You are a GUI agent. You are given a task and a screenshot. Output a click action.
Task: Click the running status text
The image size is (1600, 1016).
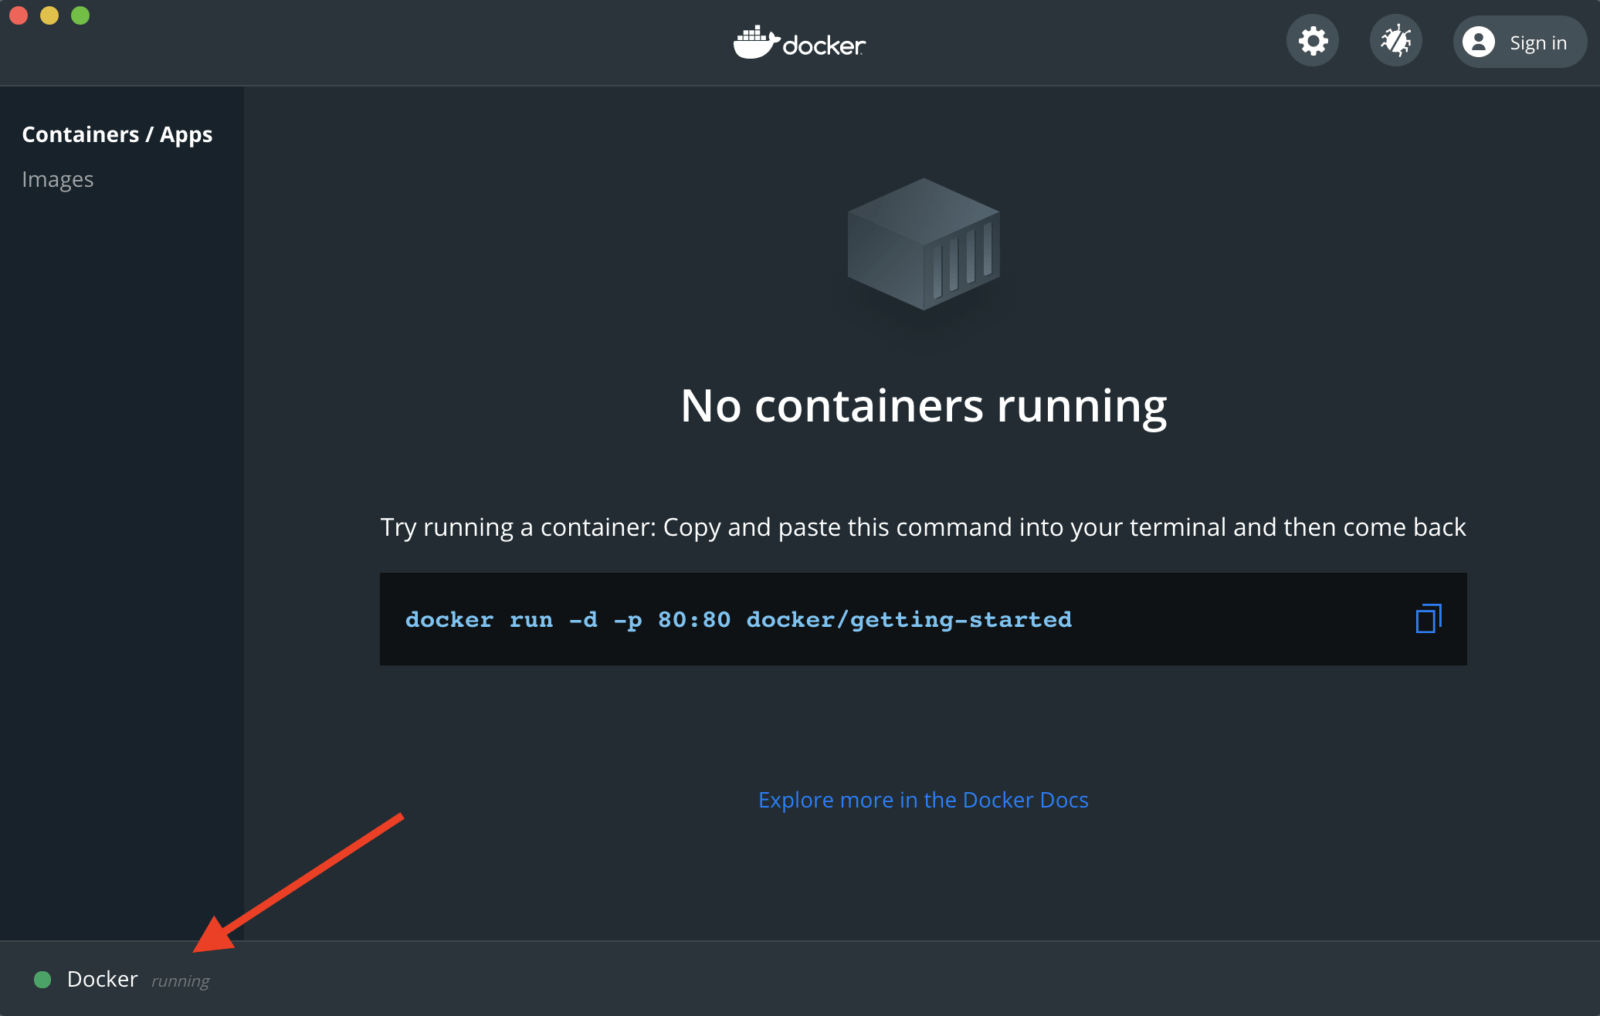coord(180,981)
